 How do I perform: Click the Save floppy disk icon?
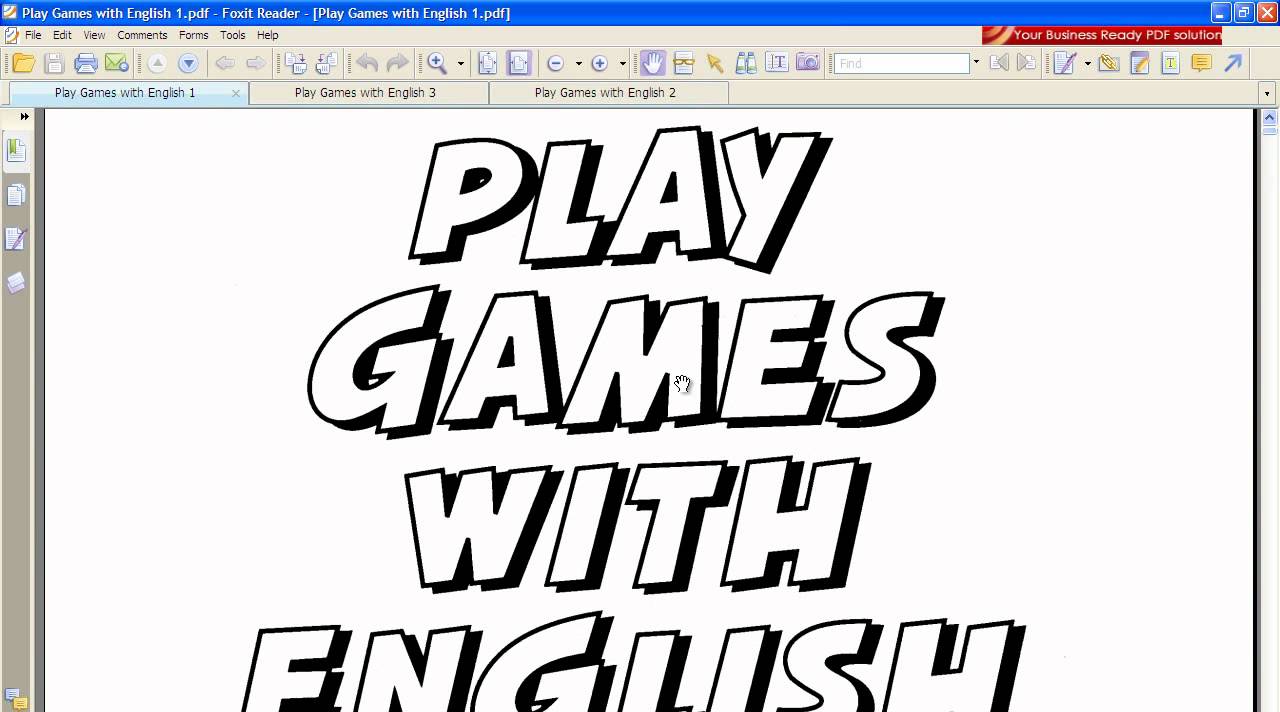click(x=54, y=63)
